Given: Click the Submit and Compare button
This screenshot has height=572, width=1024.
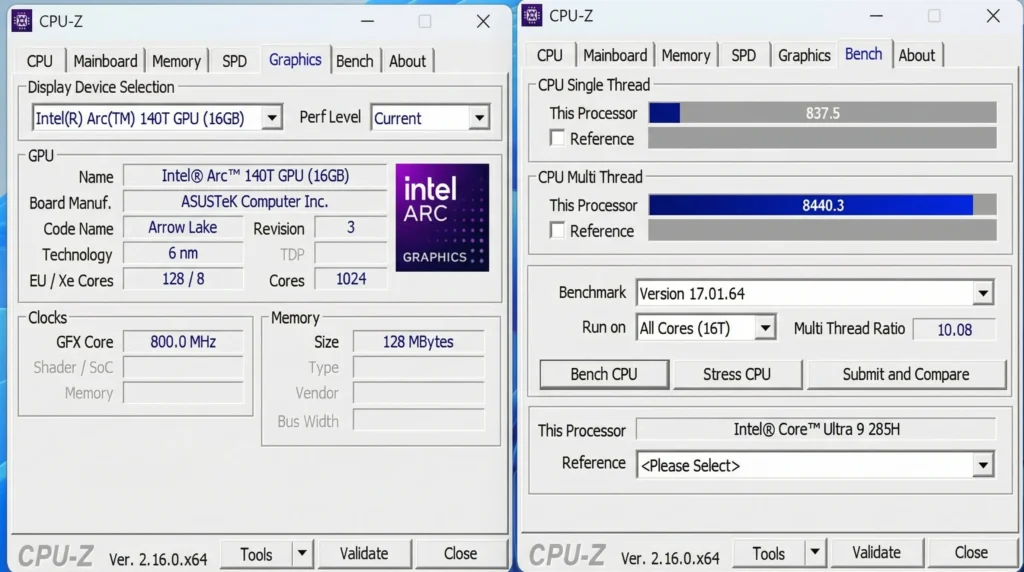Looking at the screenshot, I should [905, 374].
